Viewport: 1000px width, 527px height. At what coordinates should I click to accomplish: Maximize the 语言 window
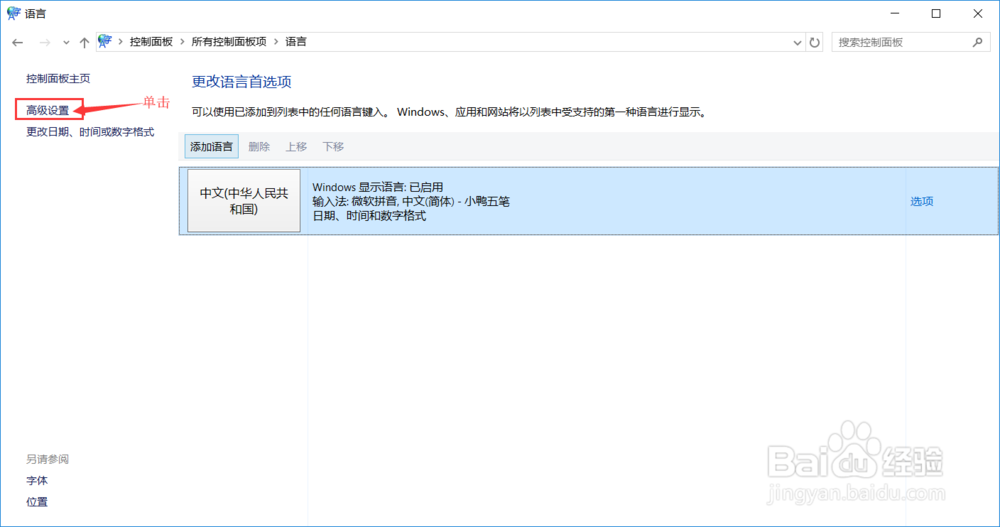click(x=936, y=13)
